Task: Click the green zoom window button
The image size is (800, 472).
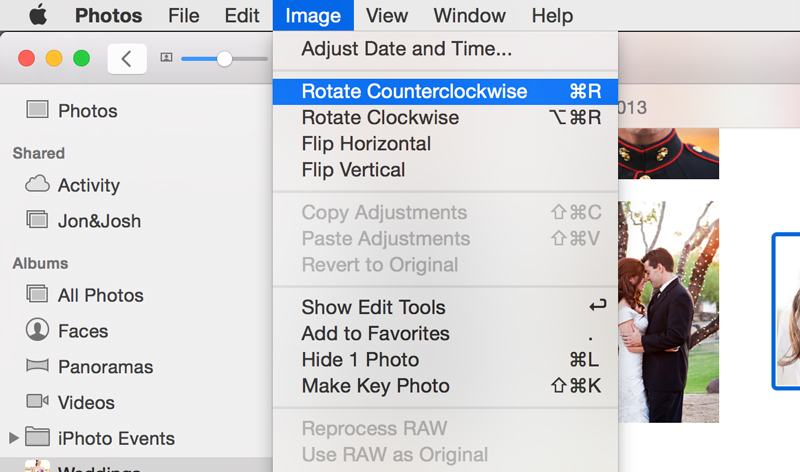Action: pos(82,59)
